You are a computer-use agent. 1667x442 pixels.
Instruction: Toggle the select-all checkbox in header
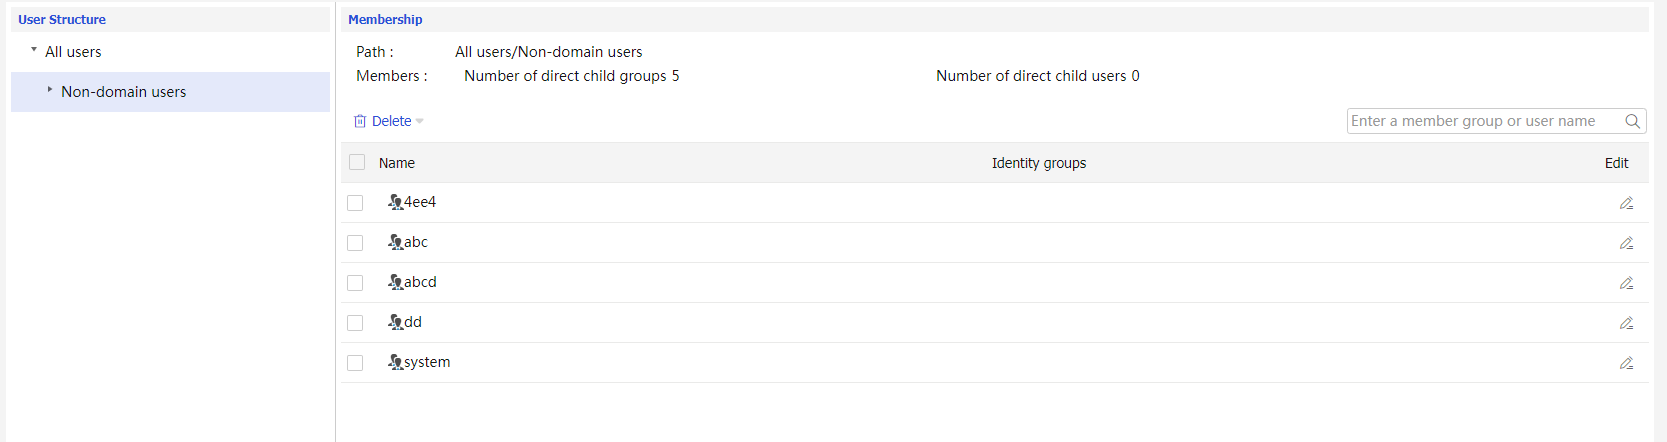pyautogui.click(x=357, y=162)
